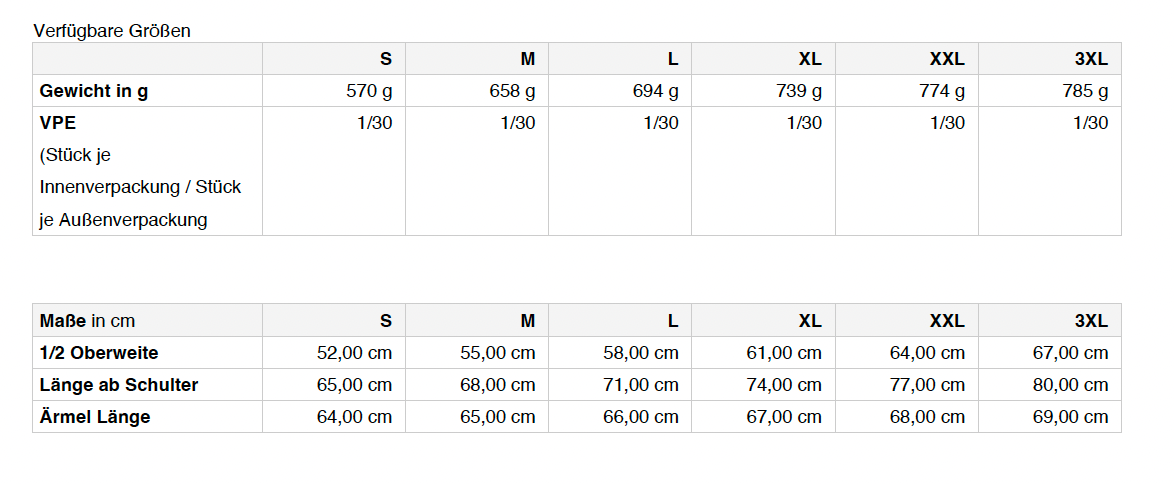Screen dimensions: 1174x484
Task: Click the "Verfügbare Größen" heading text
Action: coord(112,31)
